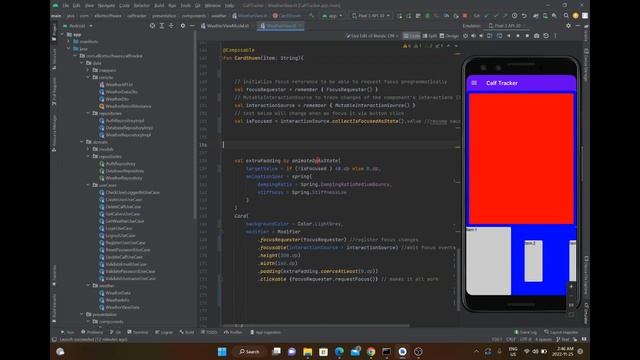Viewport: 640px width, 360px height.
Task: Open the Pixel 3 API 30 device dropdown
Action: pyautogui.click(x=371, y=16)
